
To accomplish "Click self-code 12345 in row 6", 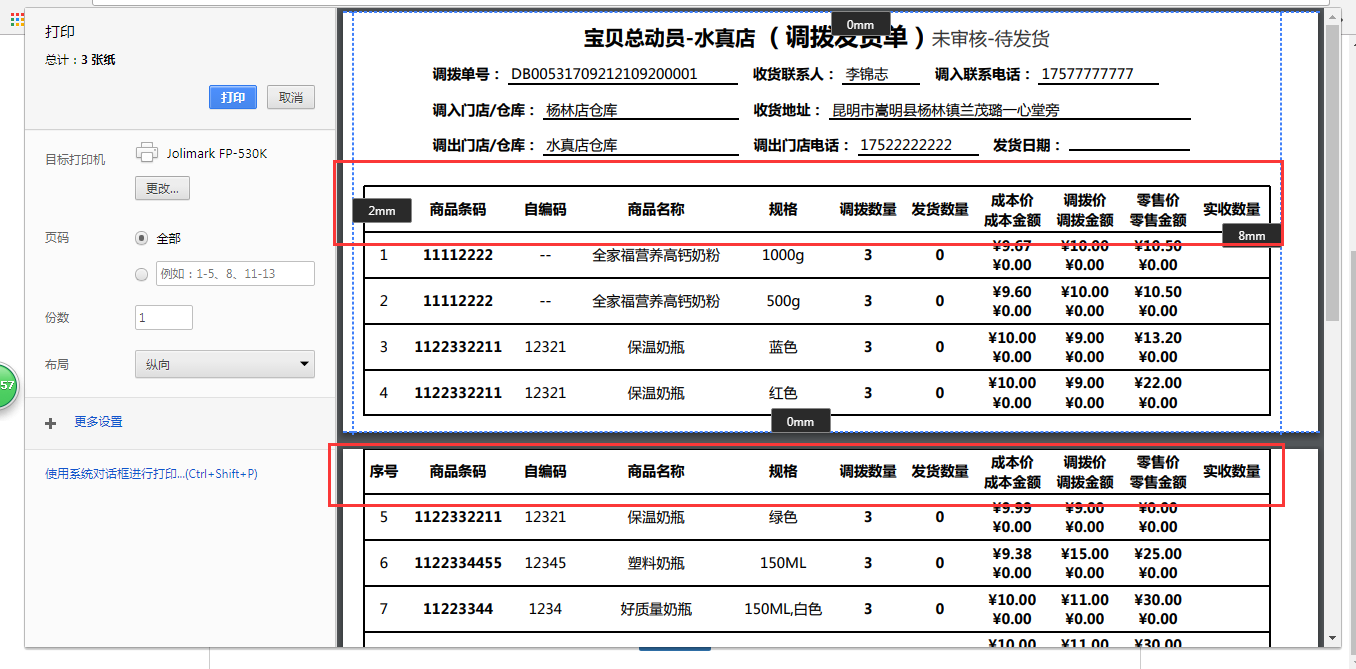I will [x=545, y=563].
